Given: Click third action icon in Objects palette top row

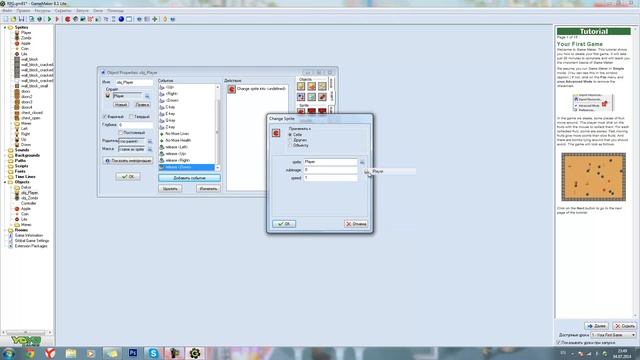Looking at the screenshot, I should tap(322, 86).
